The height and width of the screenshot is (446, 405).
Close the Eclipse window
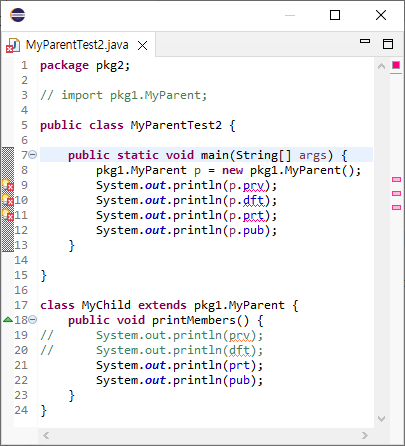(381, 15)
